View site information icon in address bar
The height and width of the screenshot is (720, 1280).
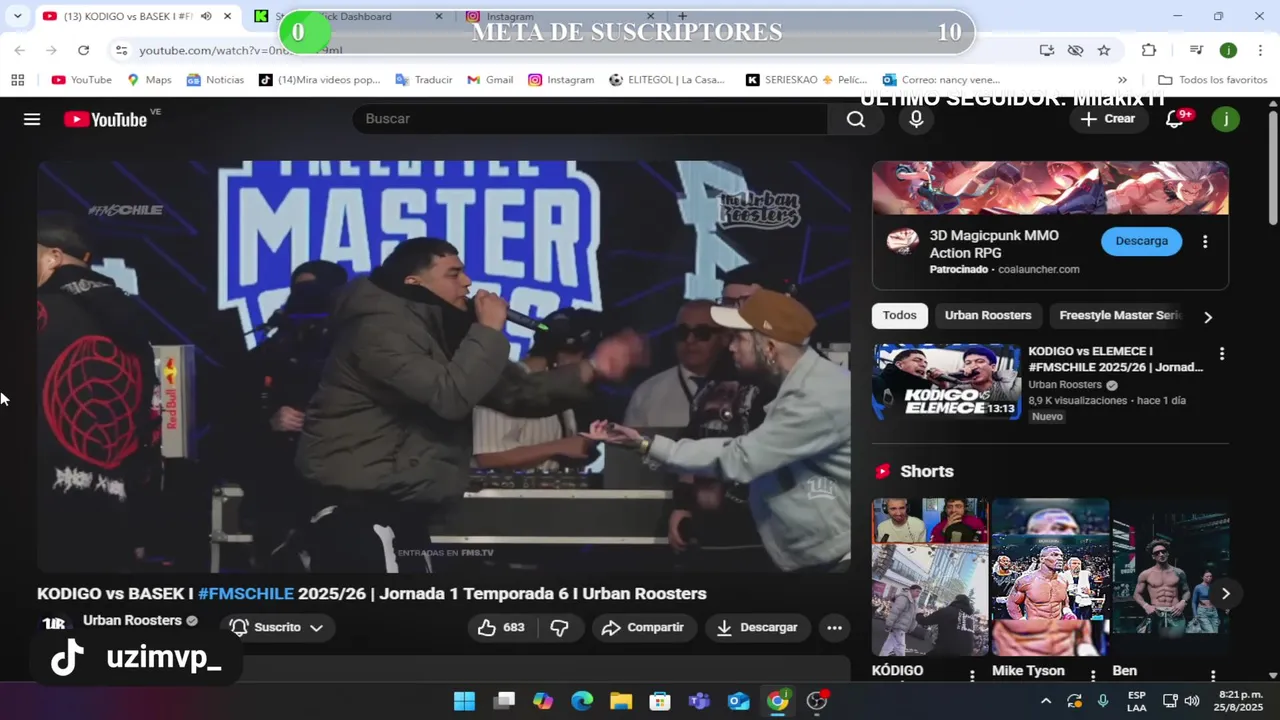tap(121, 50)
